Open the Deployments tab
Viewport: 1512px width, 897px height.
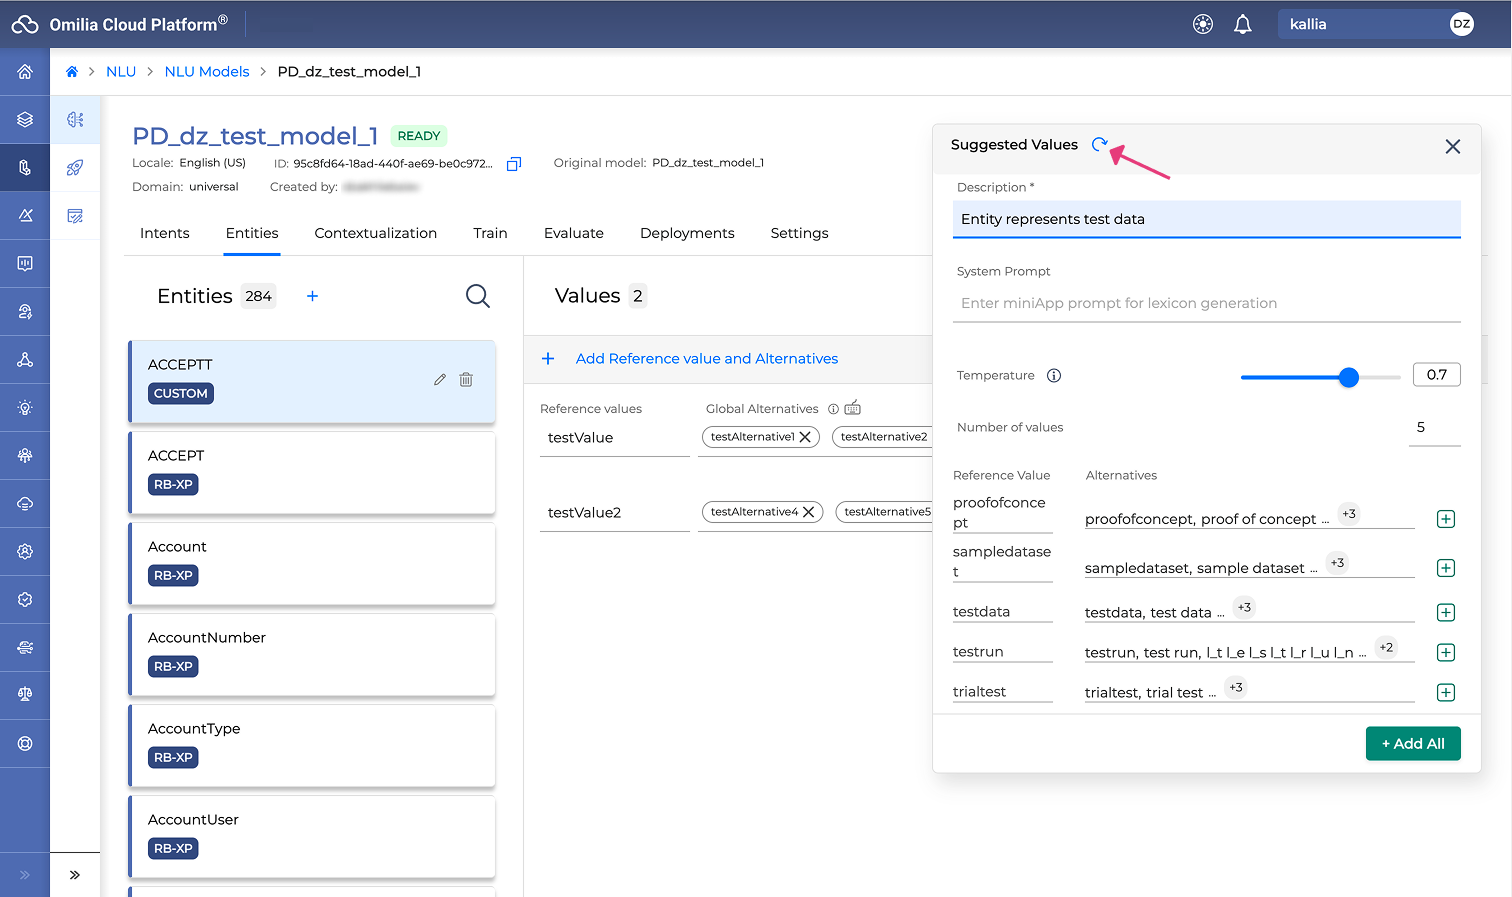click(687, 233)
